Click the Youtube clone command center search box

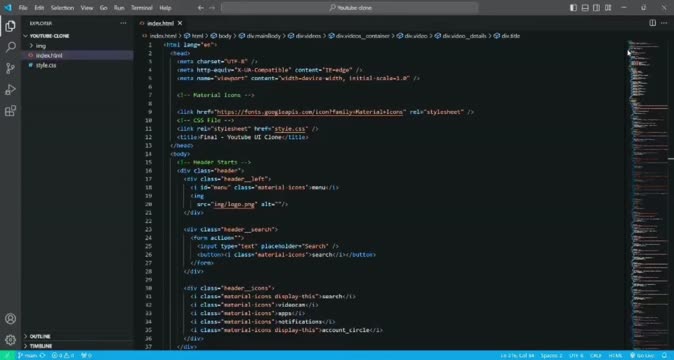pos(349,8)
